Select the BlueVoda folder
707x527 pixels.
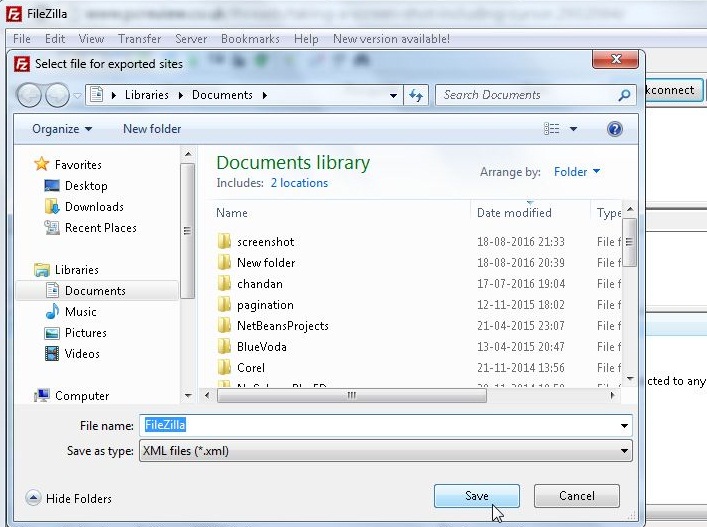252,347
